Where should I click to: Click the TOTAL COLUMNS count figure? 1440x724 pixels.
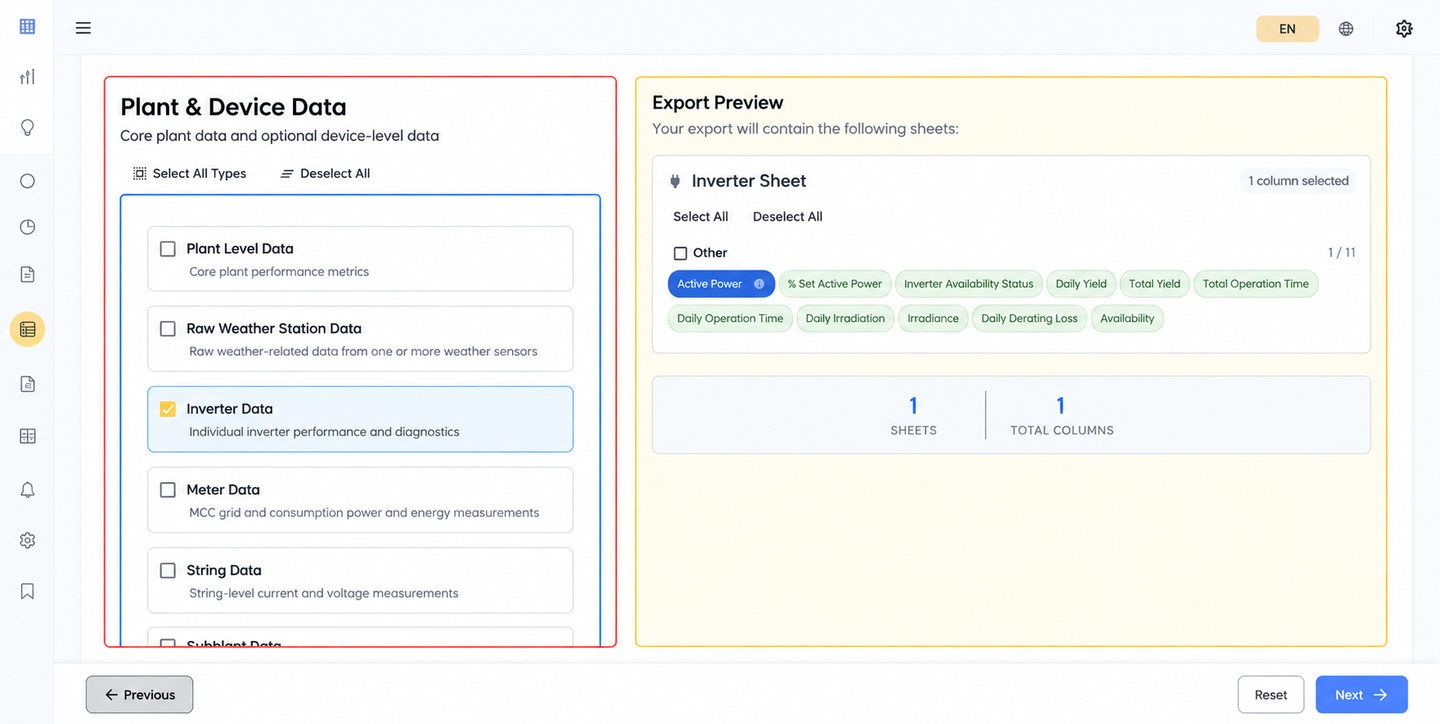(1061, 405)
